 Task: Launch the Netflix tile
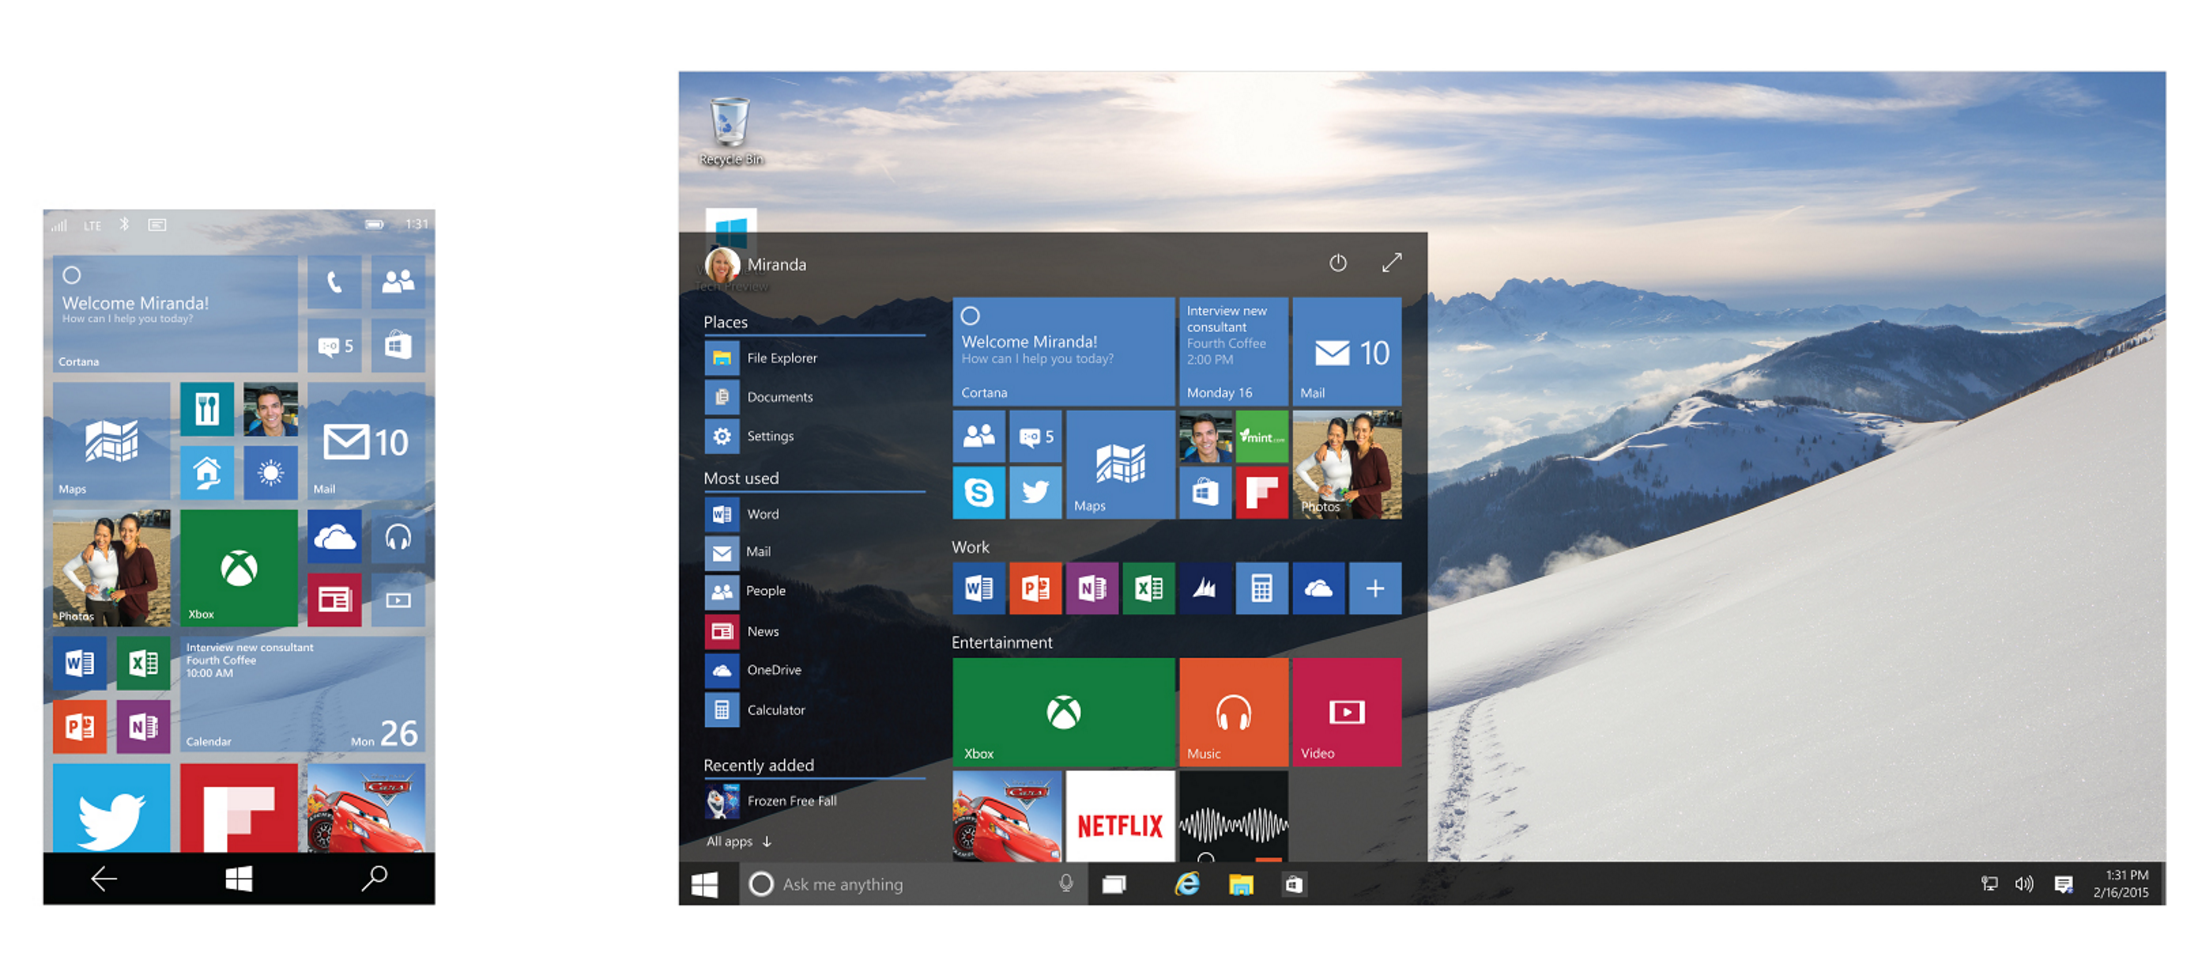pos(1120,816)
